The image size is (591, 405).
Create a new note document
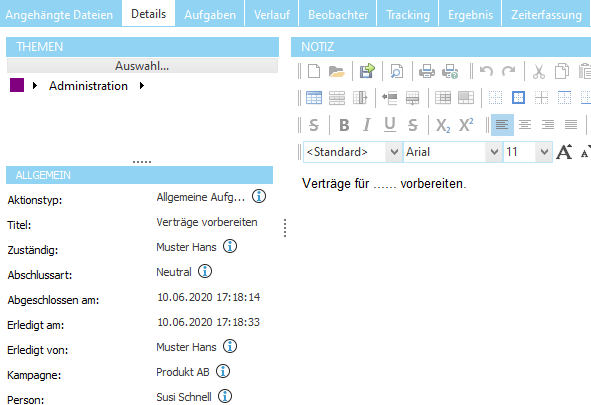pos(314,71)
